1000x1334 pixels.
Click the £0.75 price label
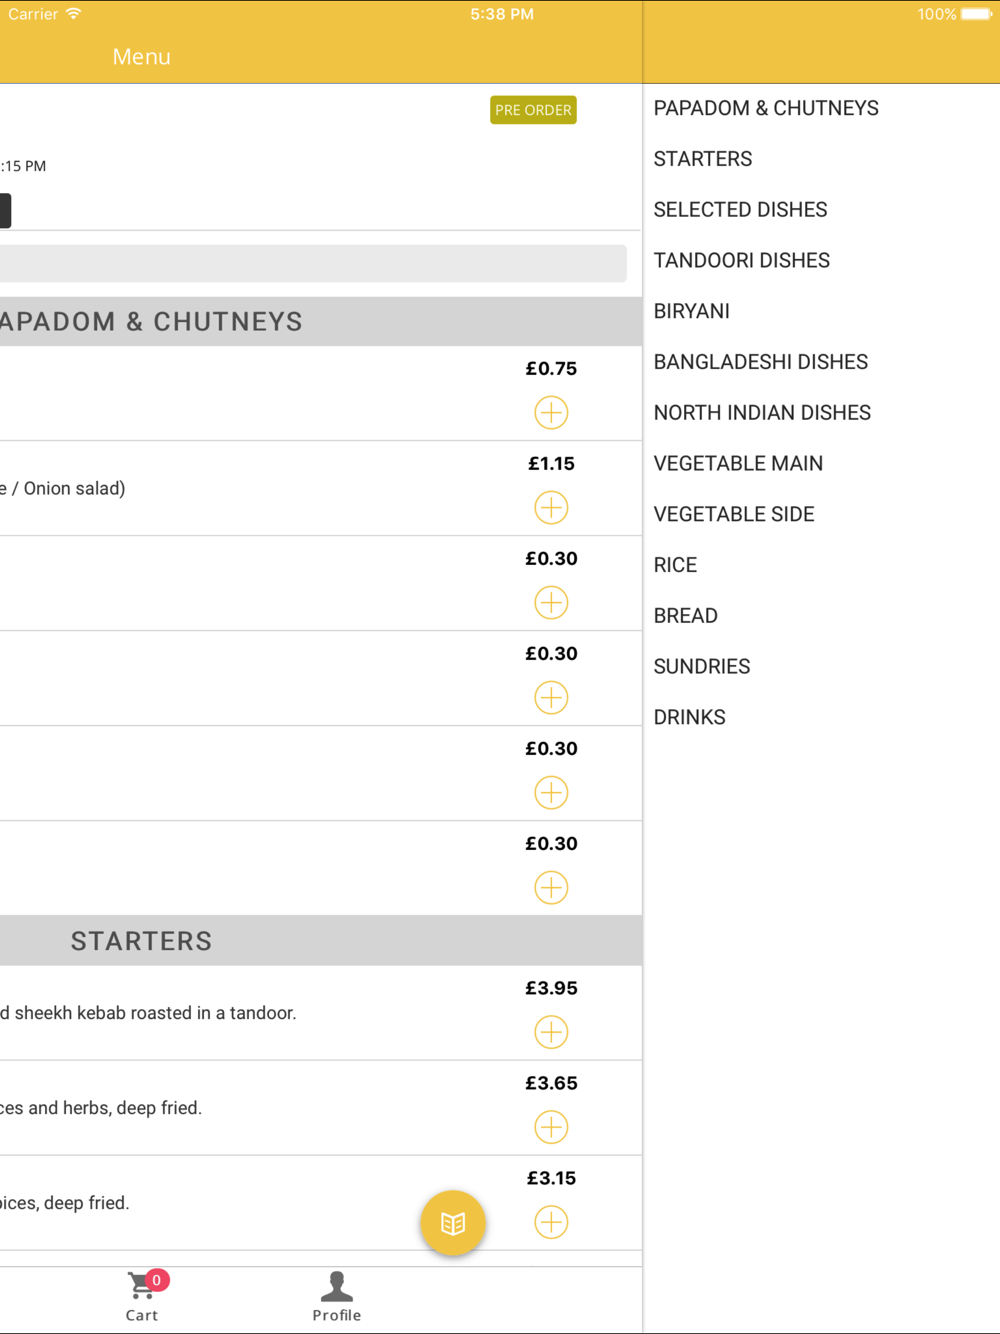click(x=551, y=368)
